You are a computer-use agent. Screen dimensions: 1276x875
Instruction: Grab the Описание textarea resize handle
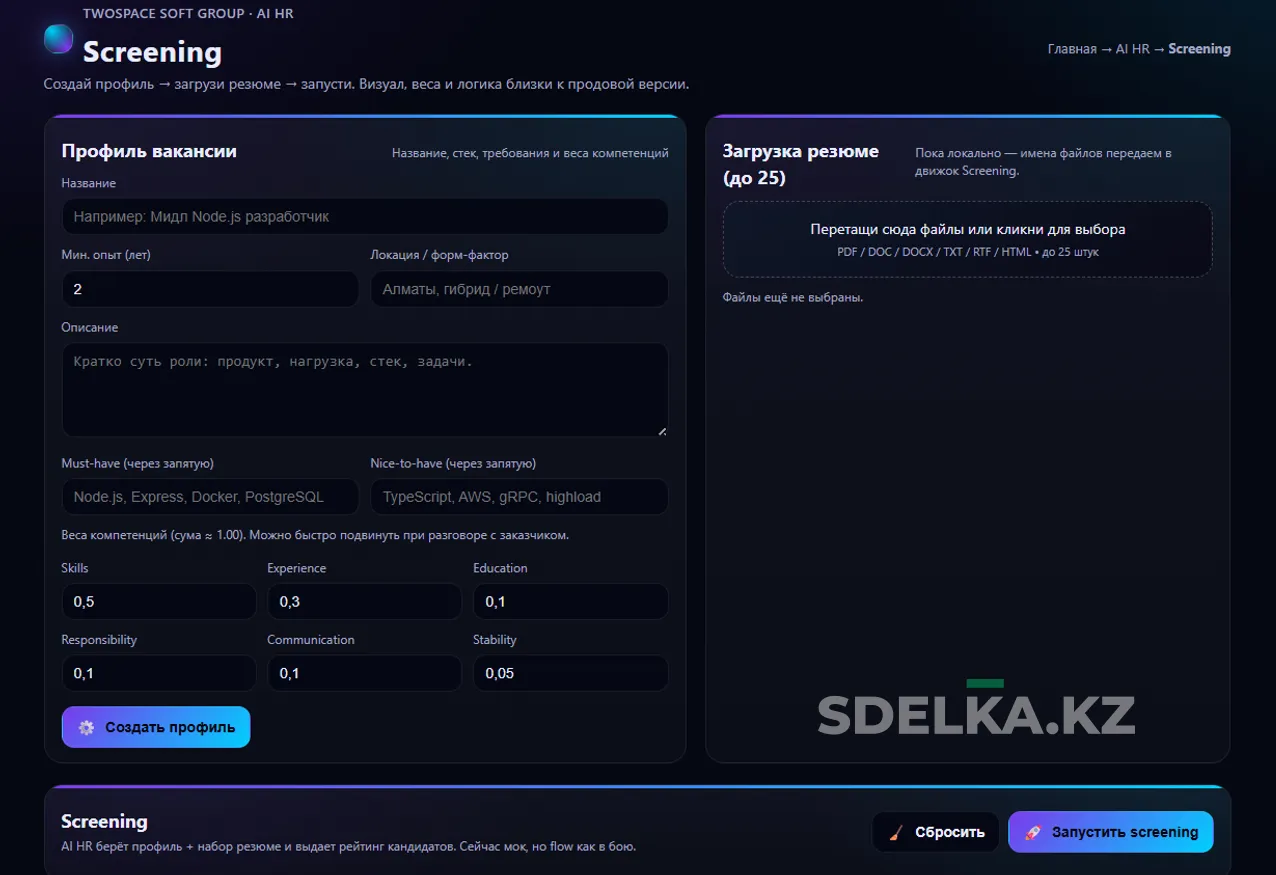pyautogui.click(x=662, y=431)
